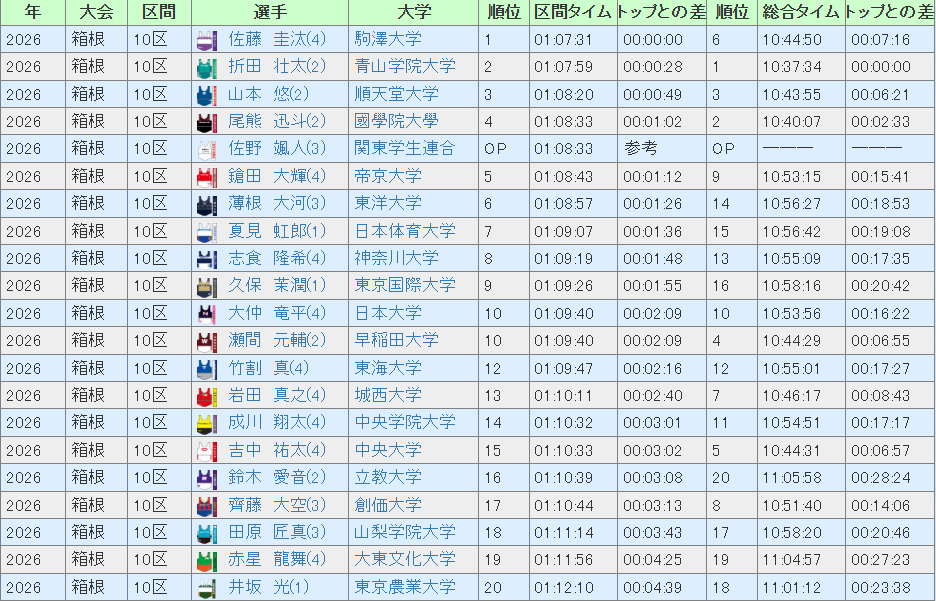This screenshot has width=936, height=601.
Task: Click the Komazawa uniform icon beside 佐藤 圭汰
Action: click(x=206, y=40)
